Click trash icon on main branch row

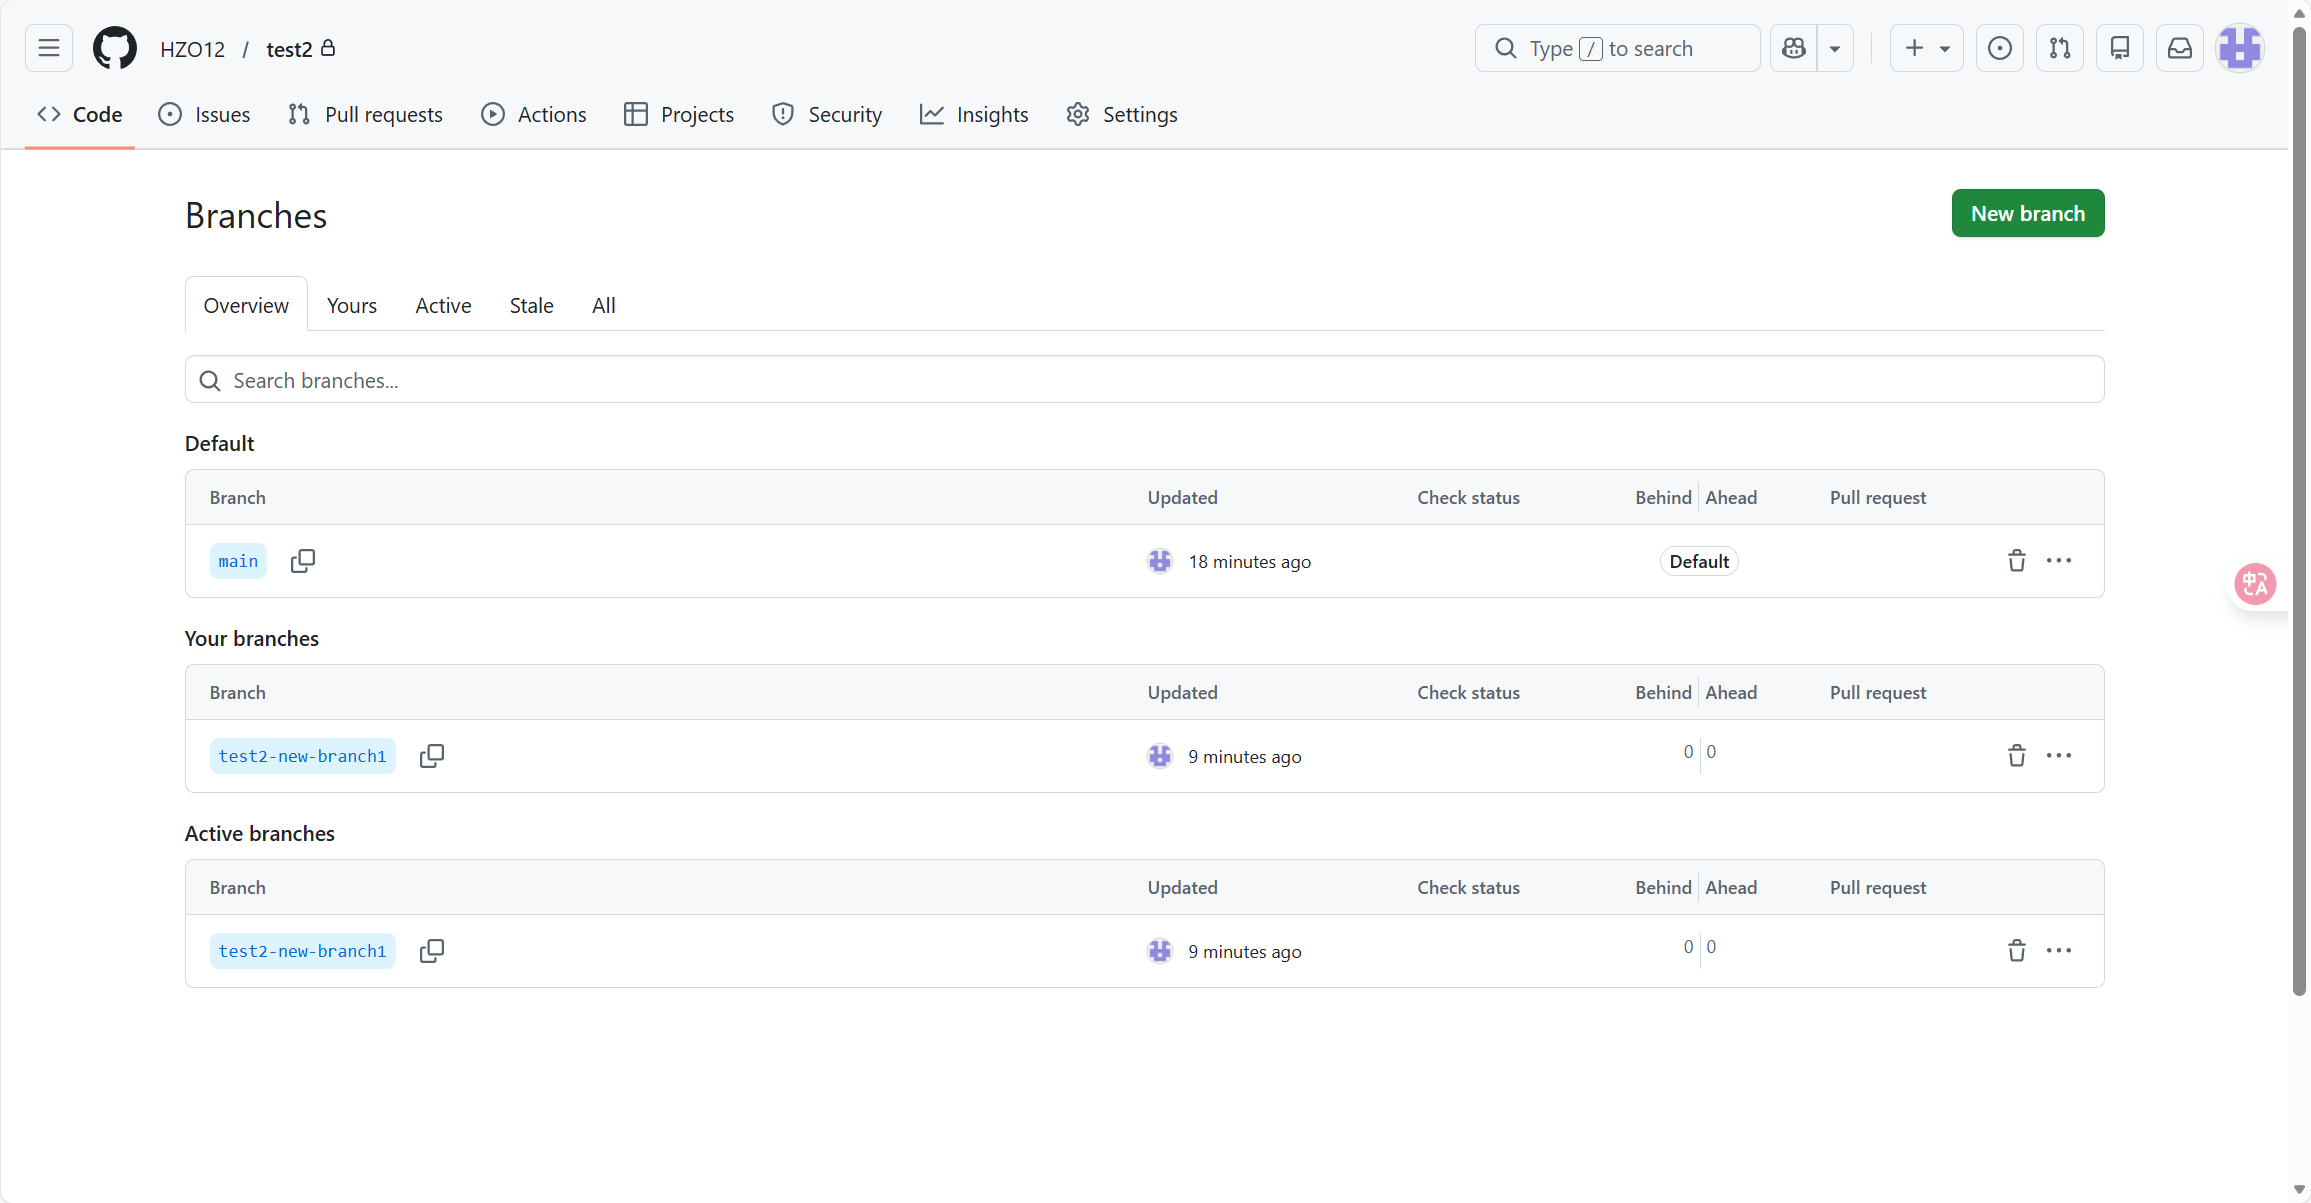click(2017, 561)
